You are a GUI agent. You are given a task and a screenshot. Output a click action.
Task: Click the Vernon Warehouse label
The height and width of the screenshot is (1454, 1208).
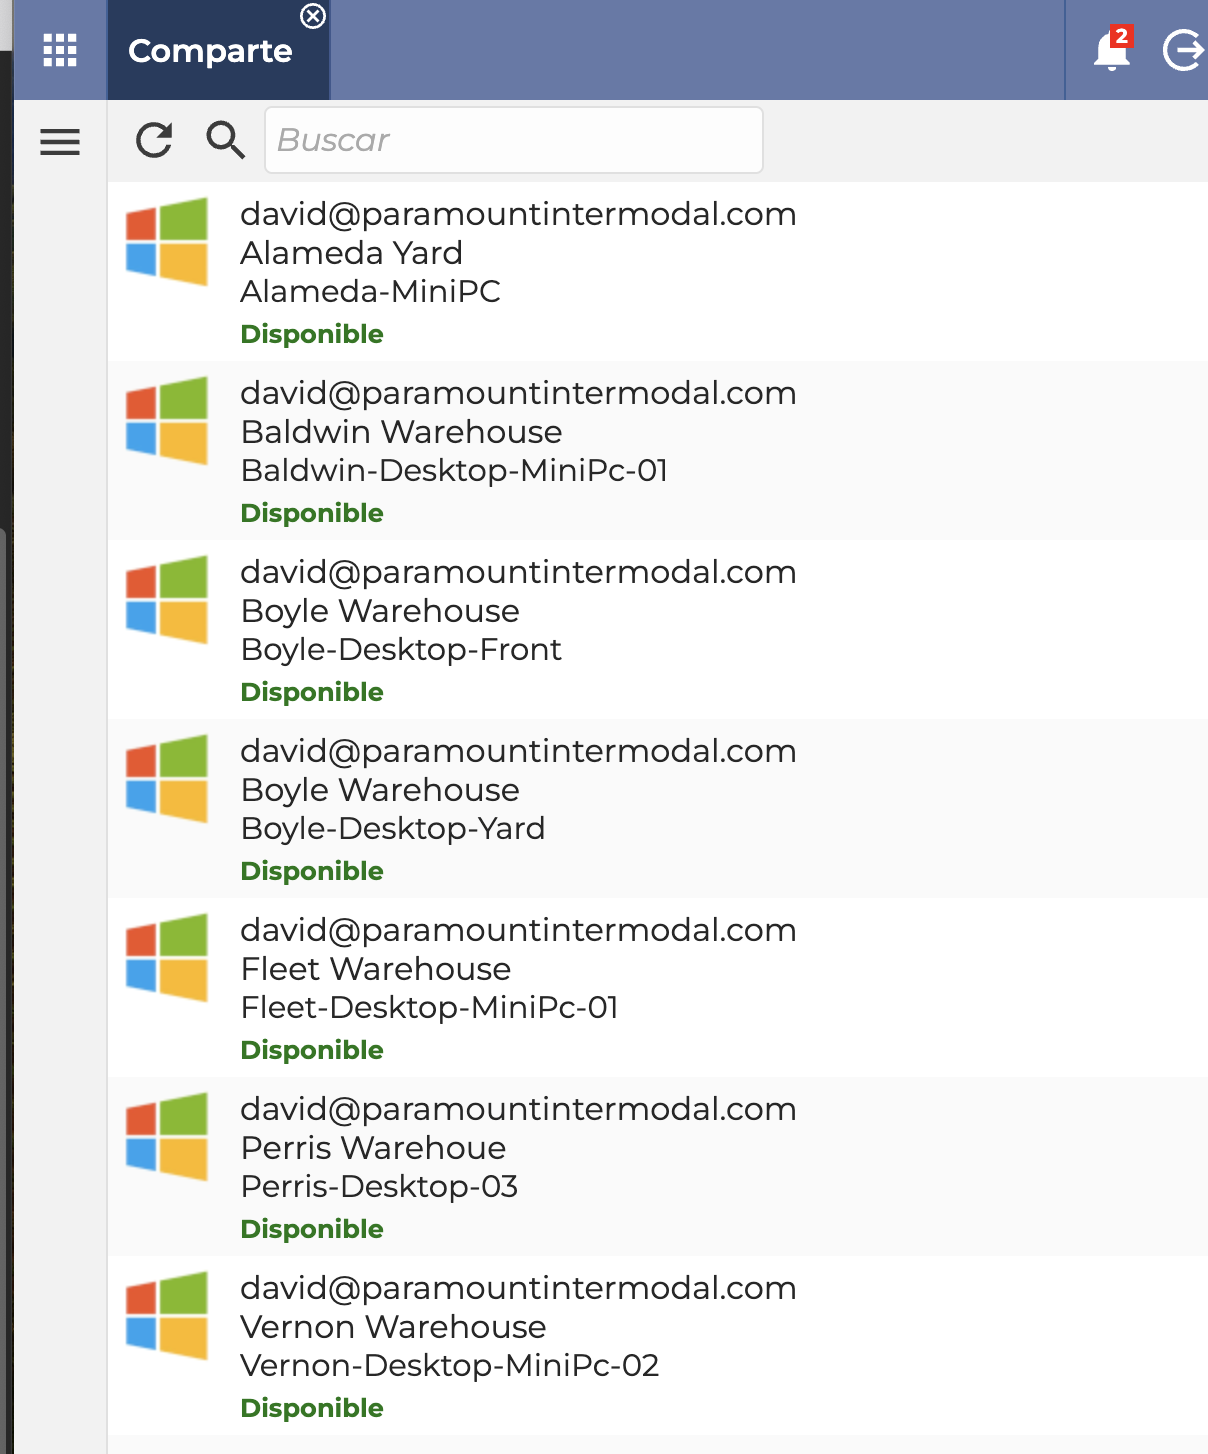tap(394, 1327)
